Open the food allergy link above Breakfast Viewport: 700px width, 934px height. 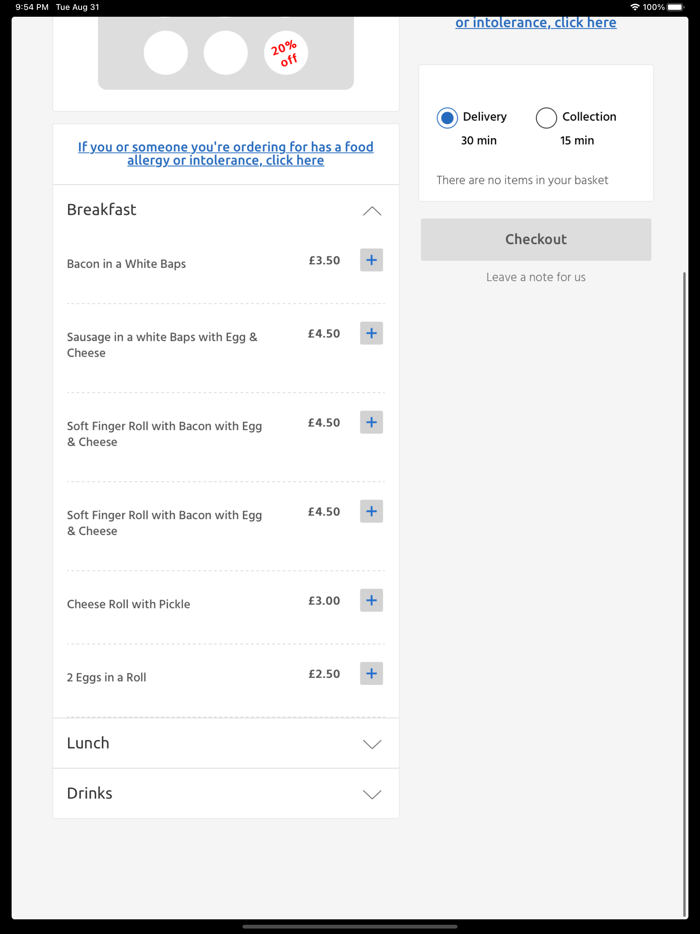226,153
